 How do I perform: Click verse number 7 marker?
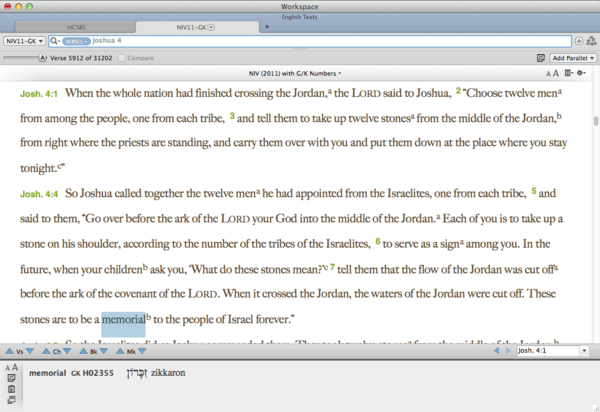coord(333,267)
